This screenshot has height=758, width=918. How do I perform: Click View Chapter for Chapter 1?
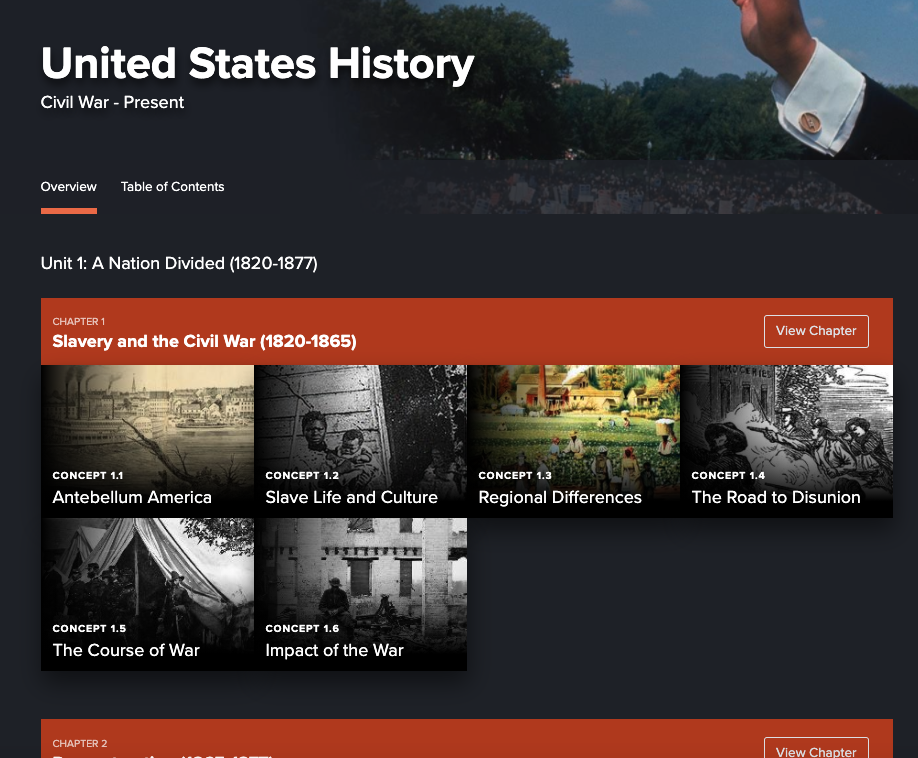pos(816,331)
